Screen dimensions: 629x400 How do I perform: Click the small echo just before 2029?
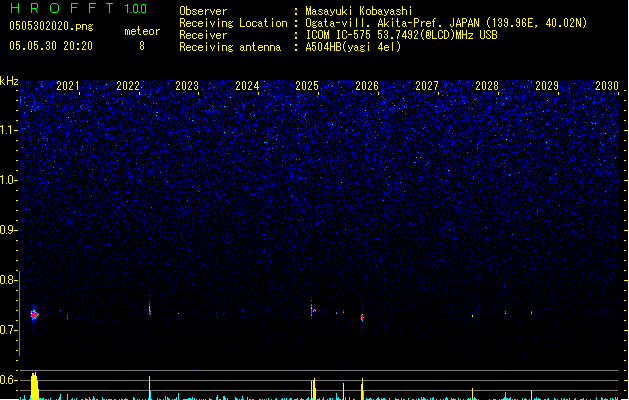pyautogui.click(x=532, y=313)
